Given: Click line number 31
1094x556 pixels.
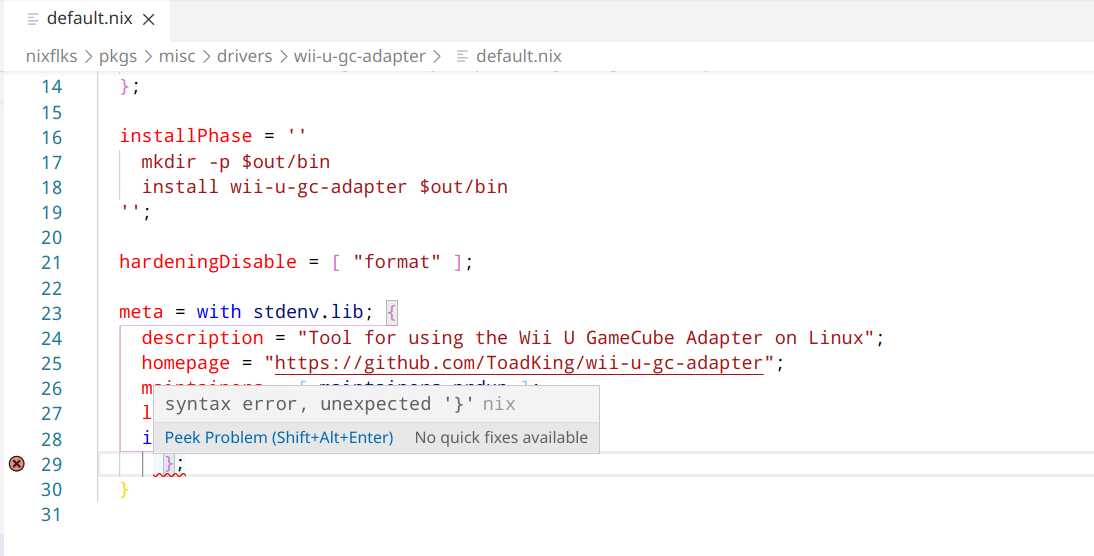Looking at the screenshot, I should pyautogui.click(x=51, y=515).
